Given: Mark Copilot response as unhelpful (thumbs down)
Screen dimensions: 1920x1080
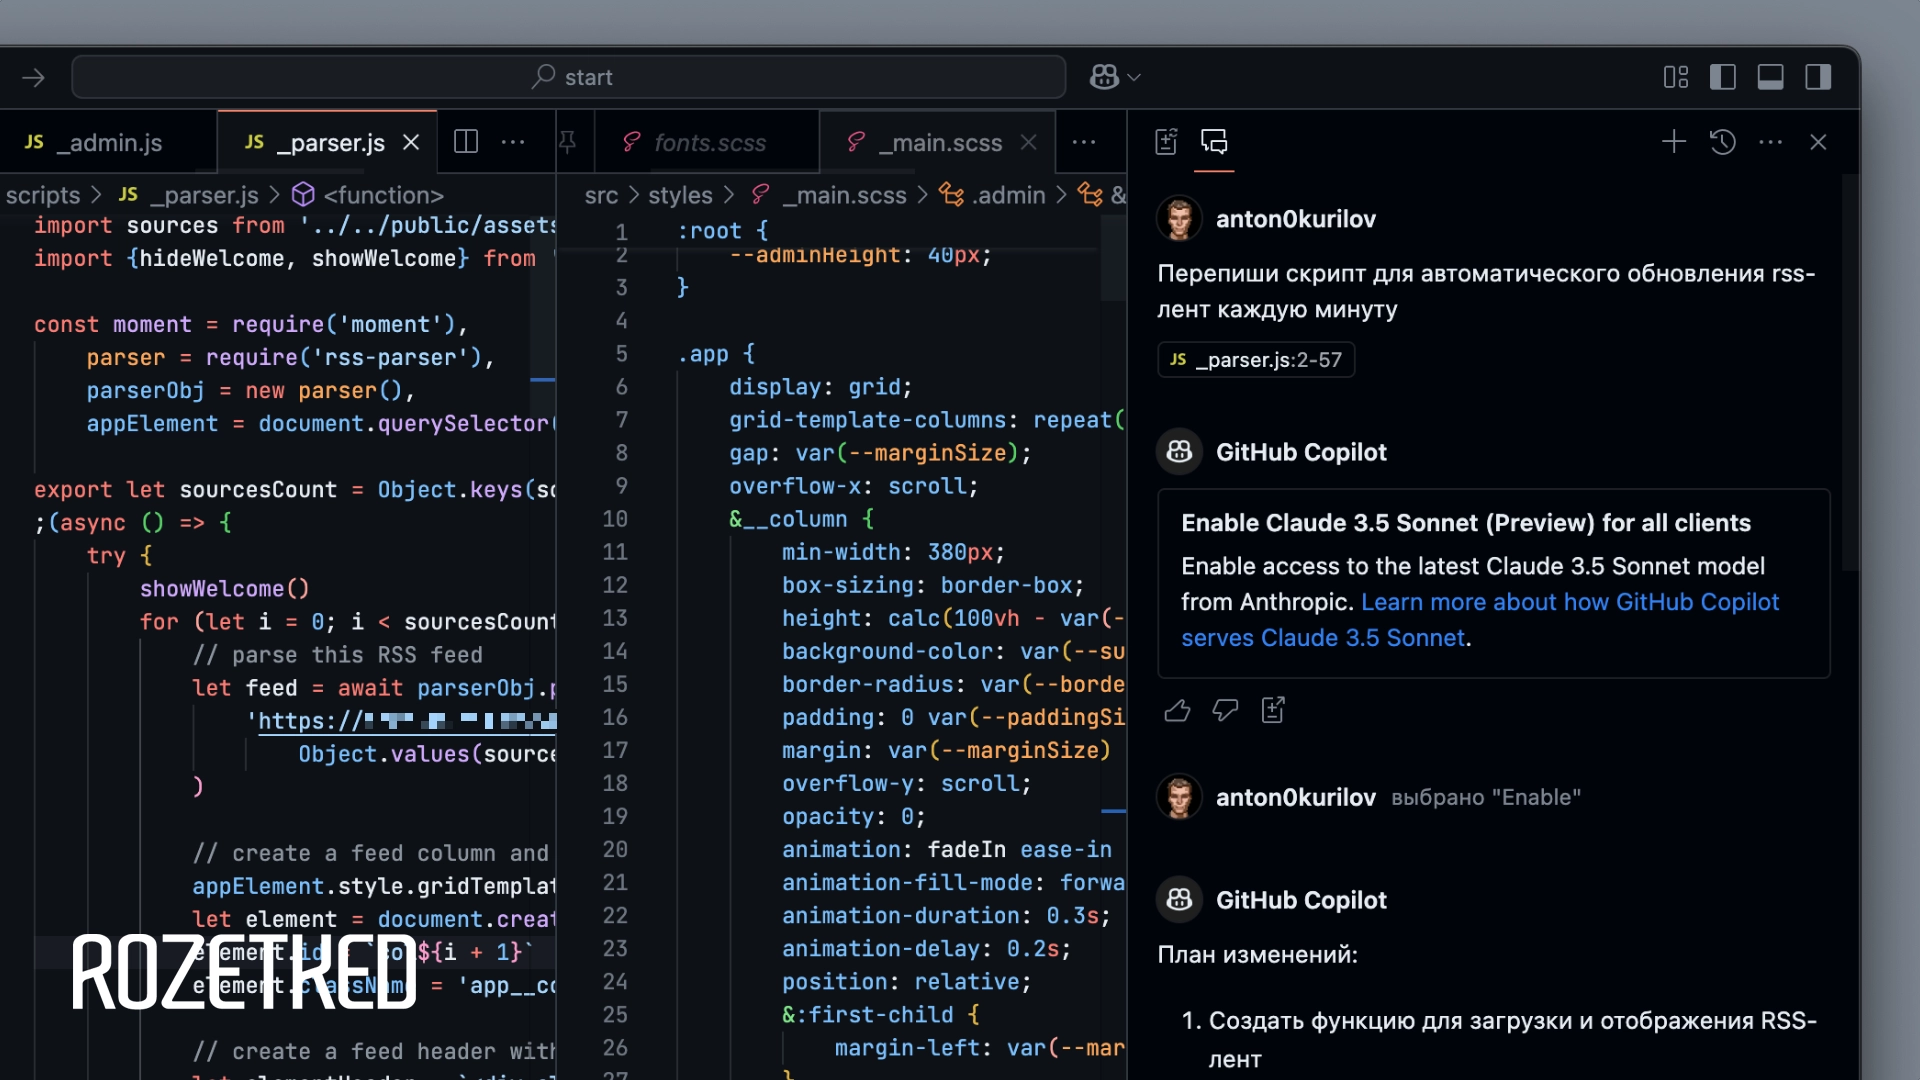Looking at the screenshot, I should tap(1225, 710).
